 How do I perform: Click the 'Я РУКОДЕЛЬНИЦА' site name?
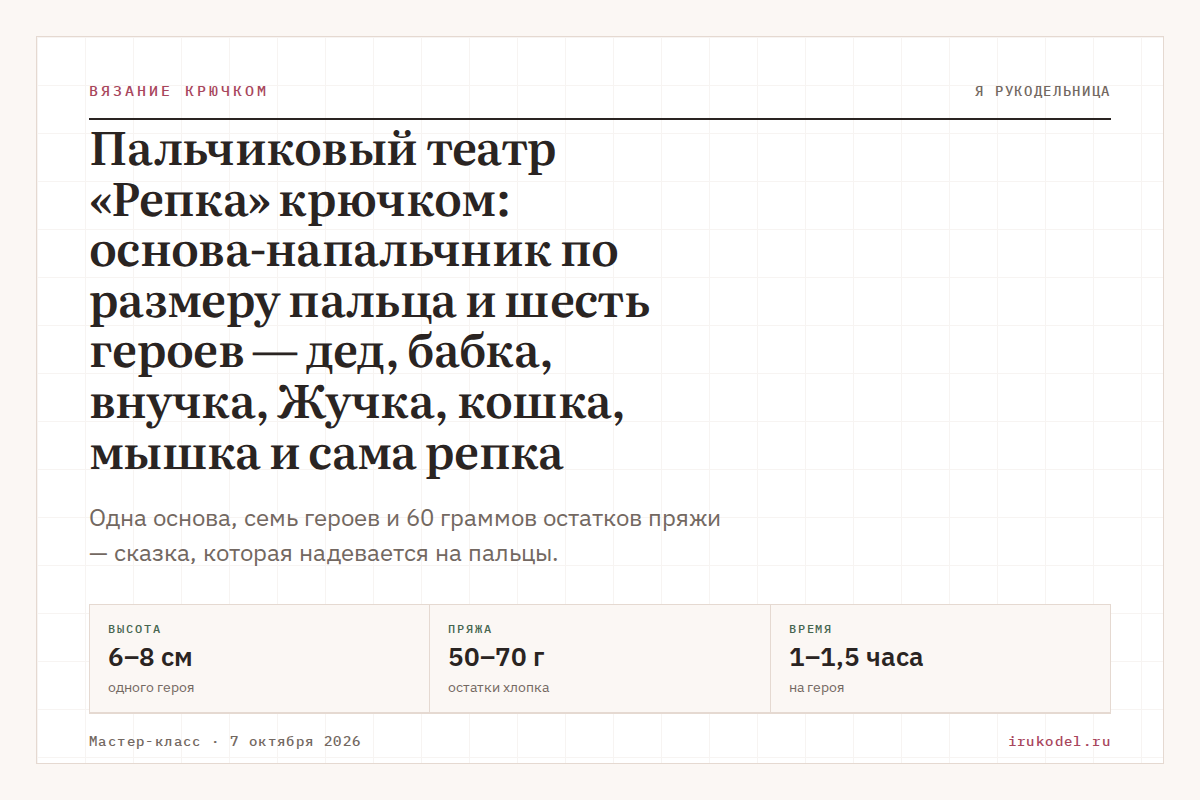(x=1042, y=91)
